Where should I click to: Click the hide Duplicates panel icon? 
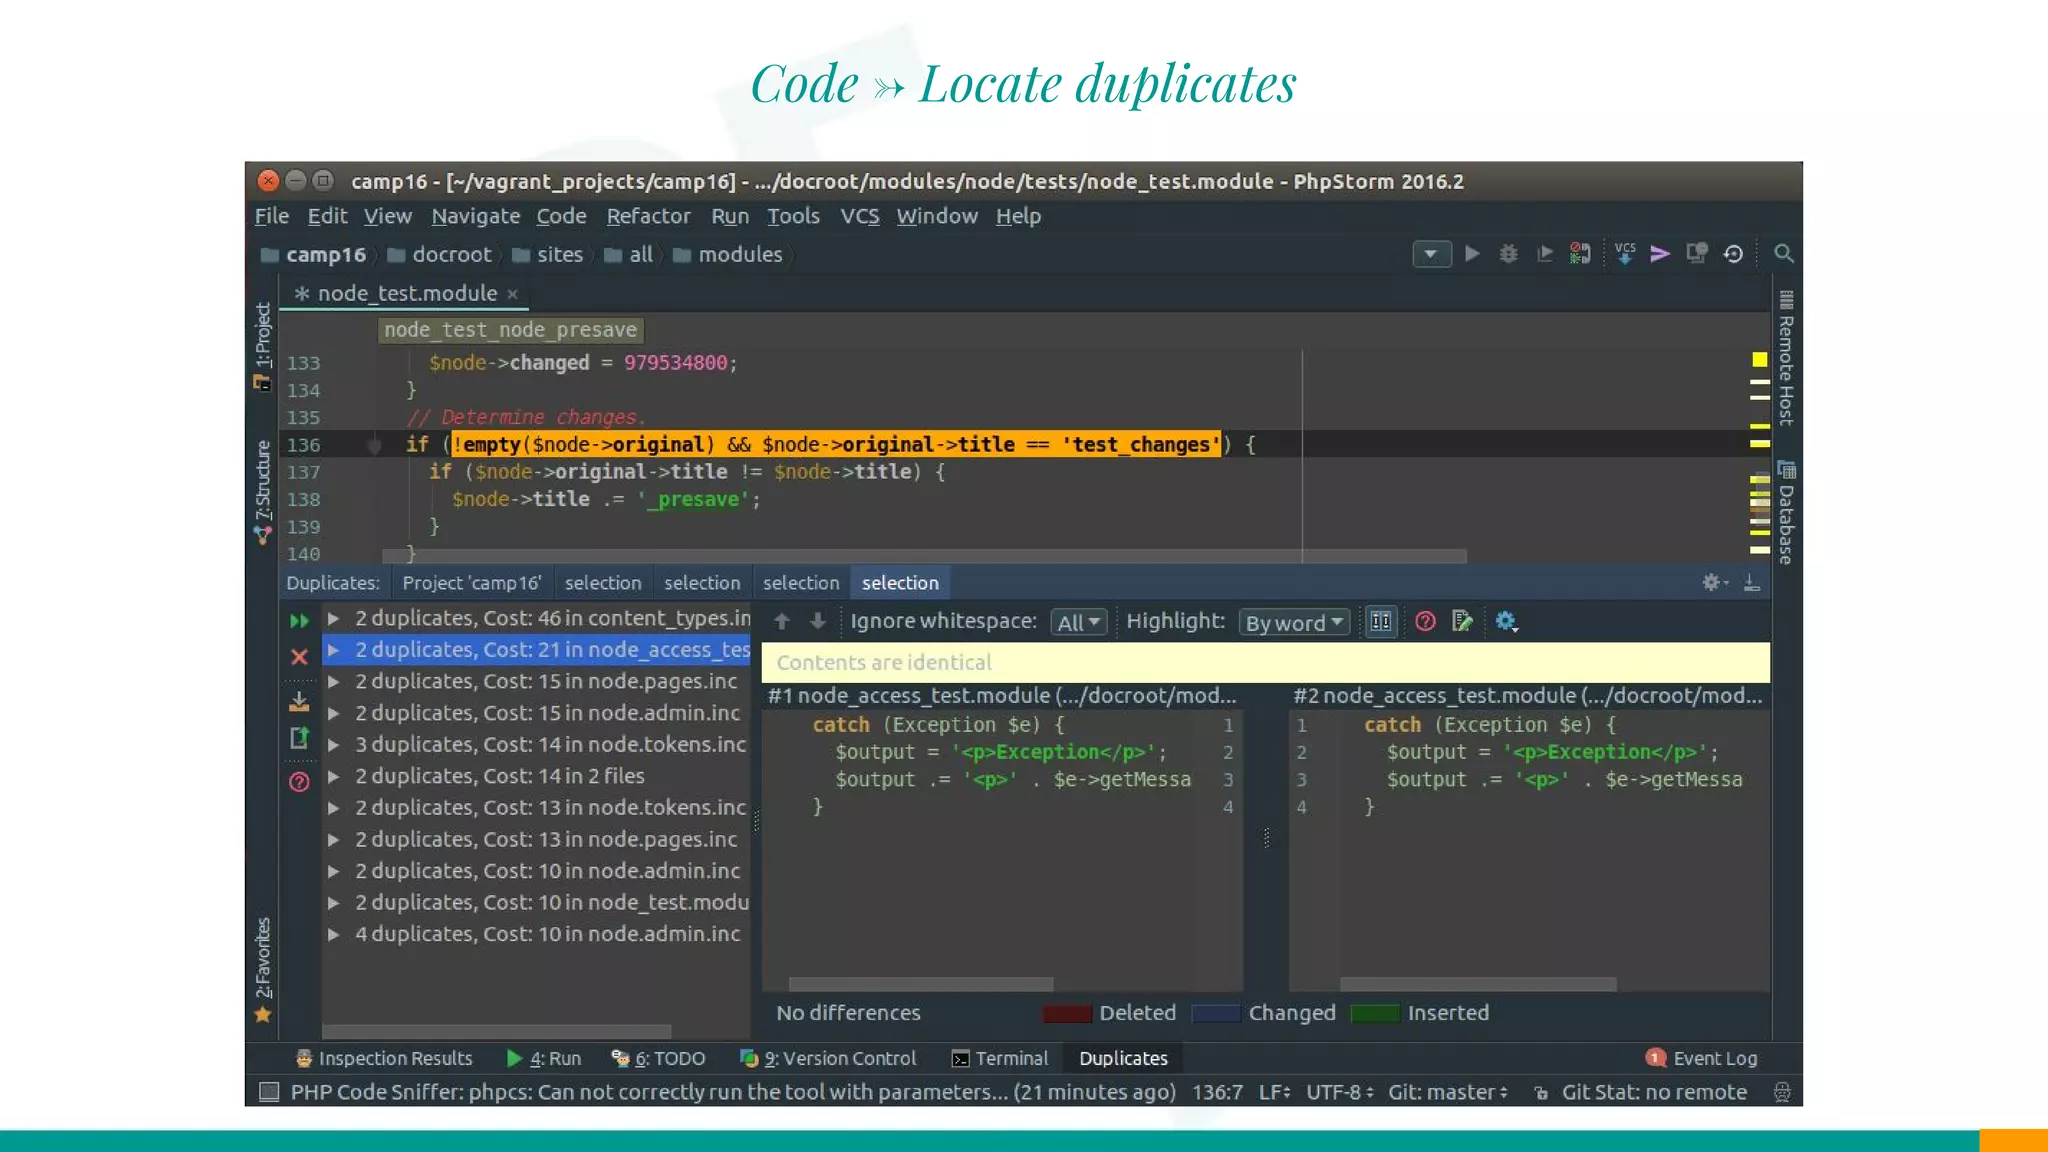[x=1752, y=582]
